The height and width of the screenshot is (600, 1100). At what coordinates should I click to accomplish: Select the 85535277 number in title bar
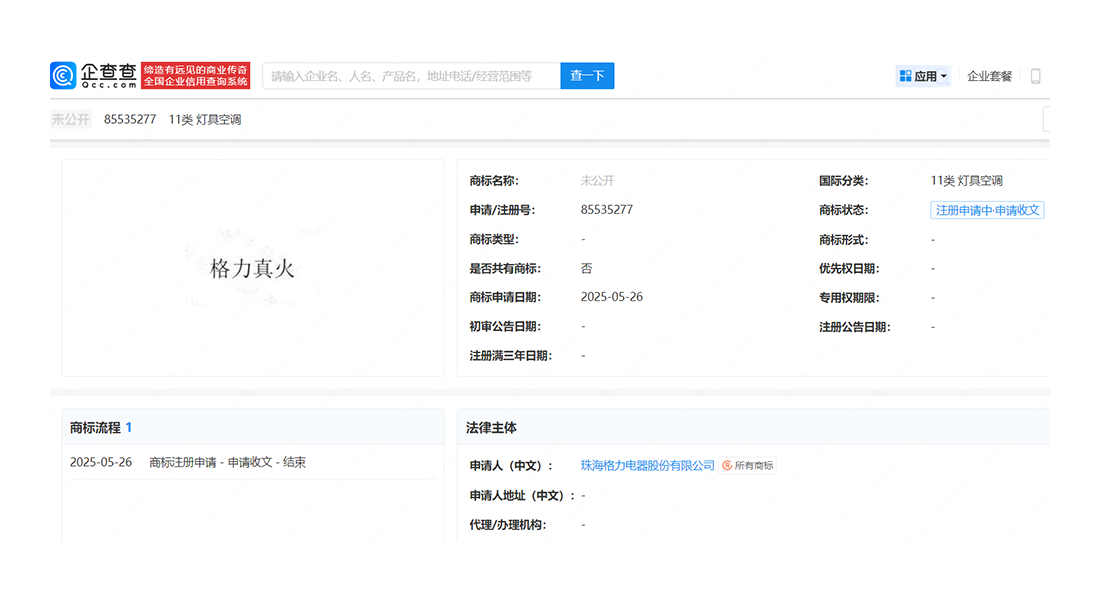(x=130, y=119)
